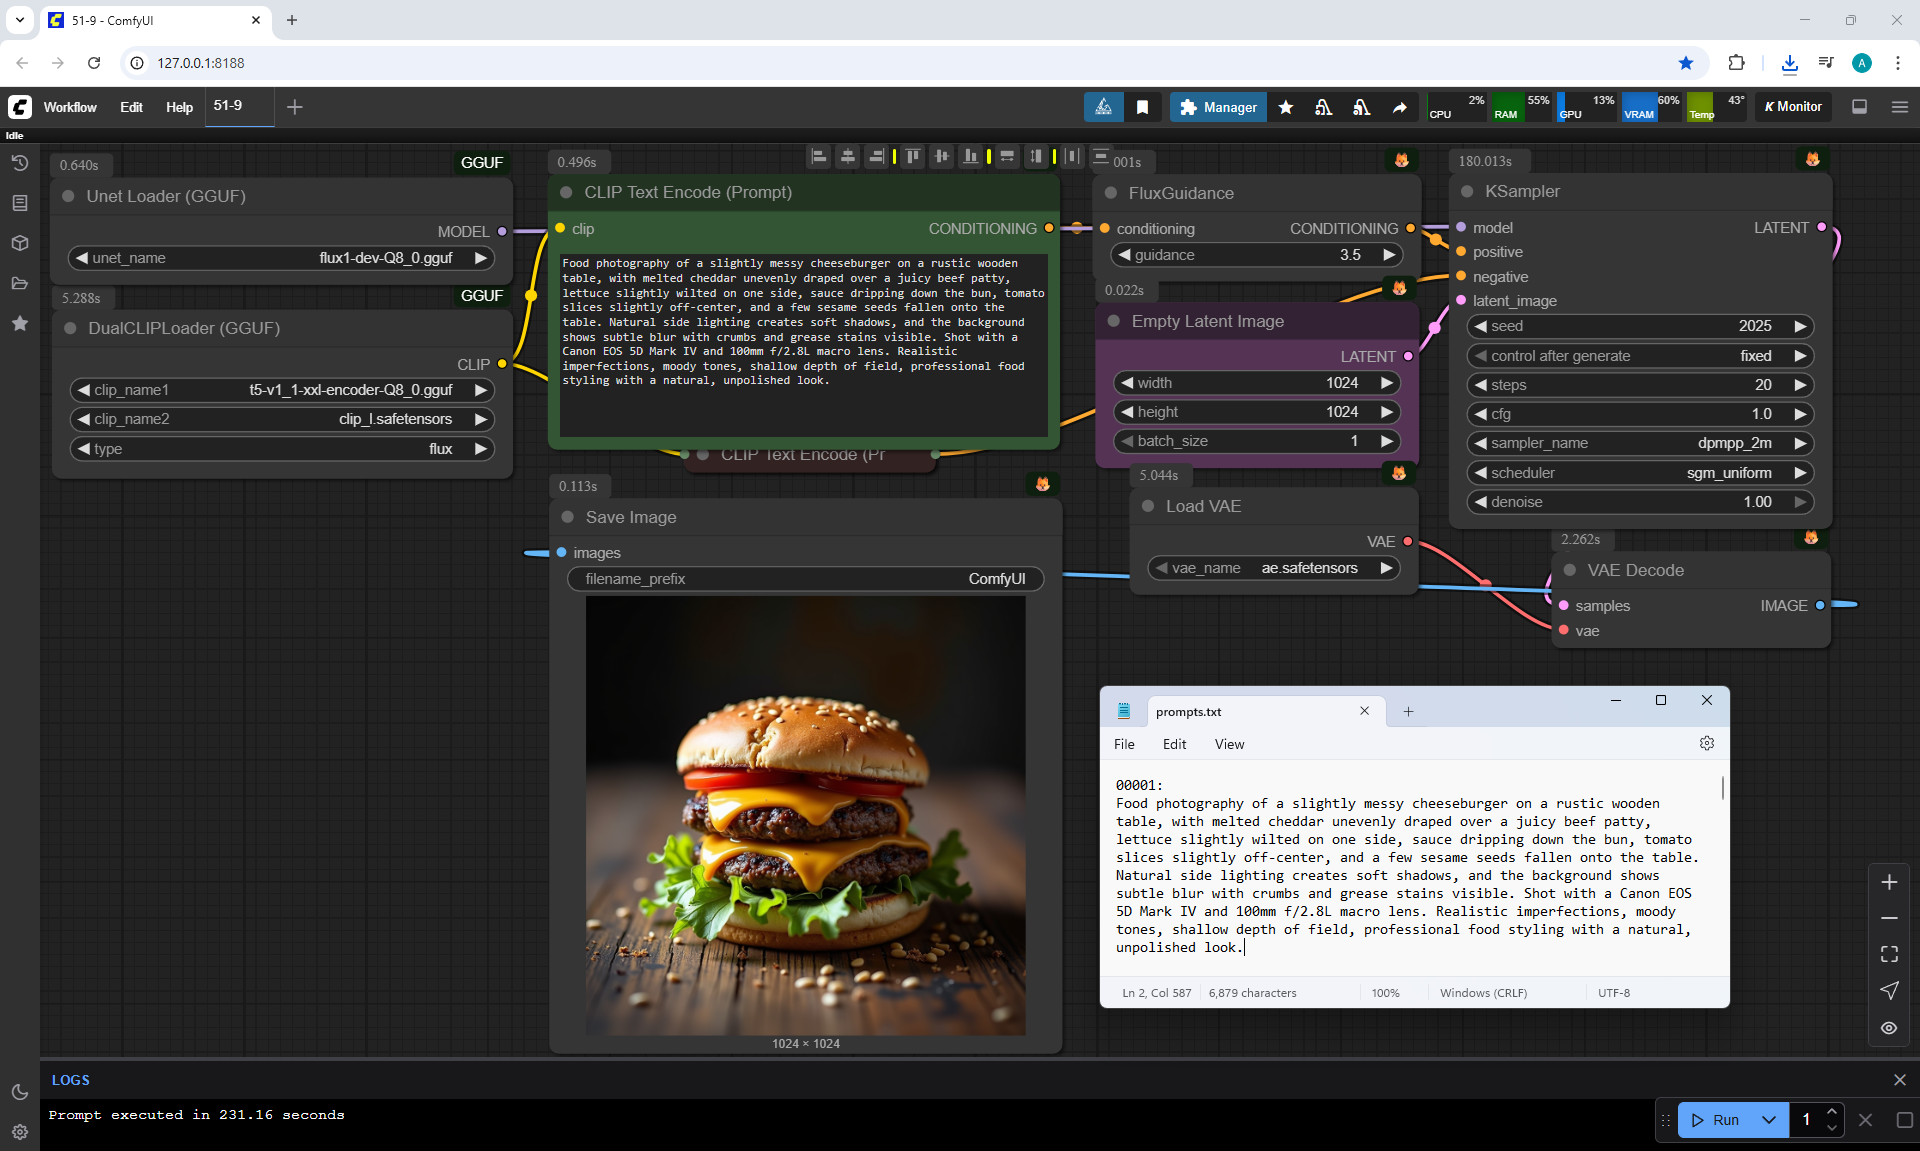The width and height of the screenshot is (1920, 1151).
Task: Click the generated burger image preview
Action: pos(805,815)
